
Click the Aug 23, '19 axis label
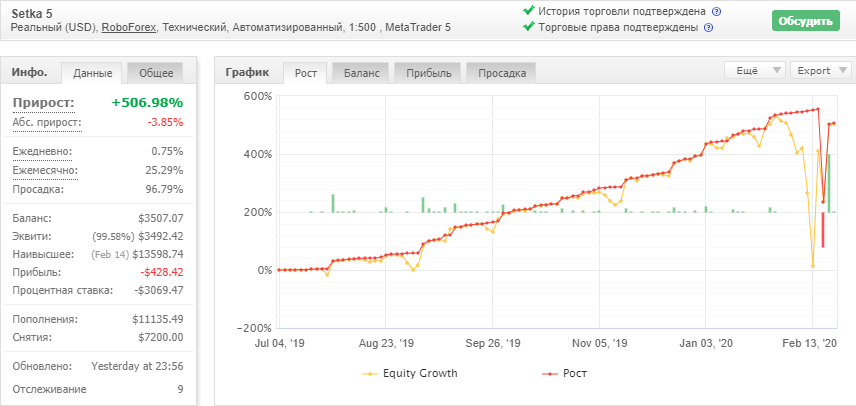[387, 343]
